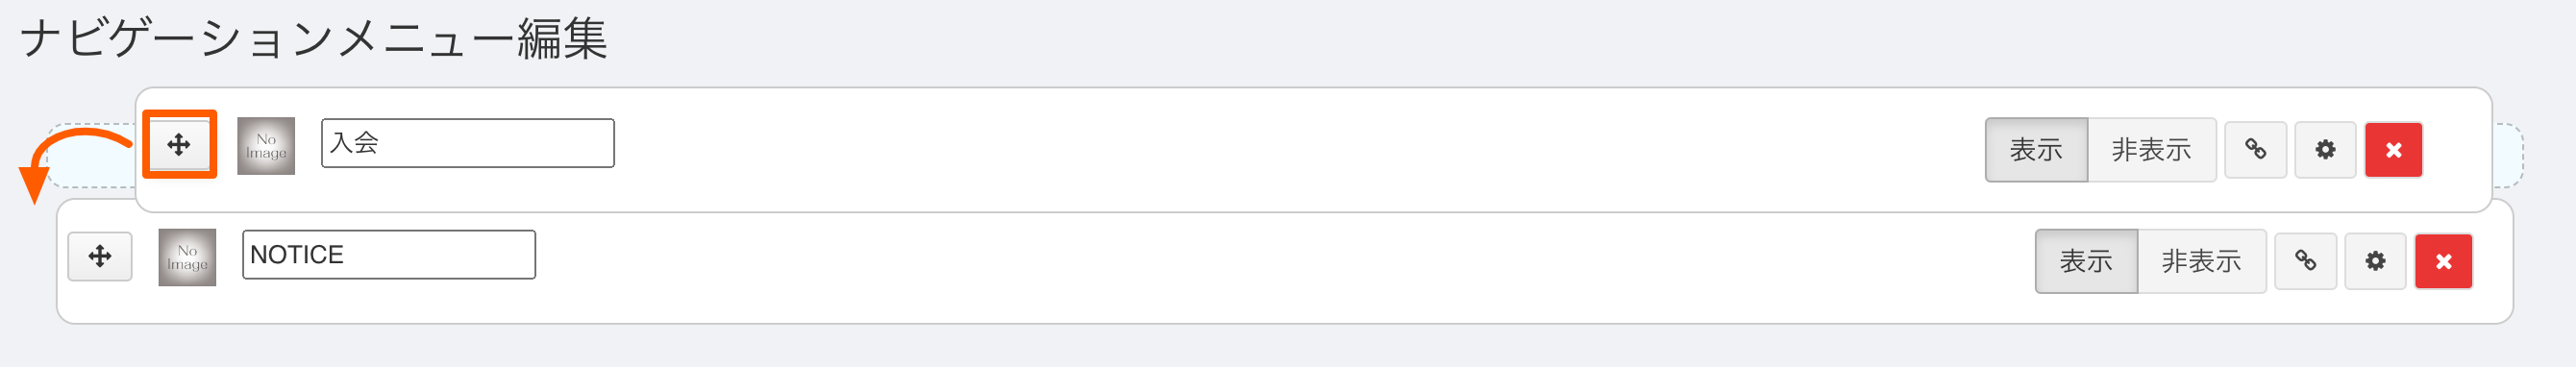Click the No Image thumbnail of NOTICE row
2576x367 pixels.
pyautogui.click(x=187, y=257)
